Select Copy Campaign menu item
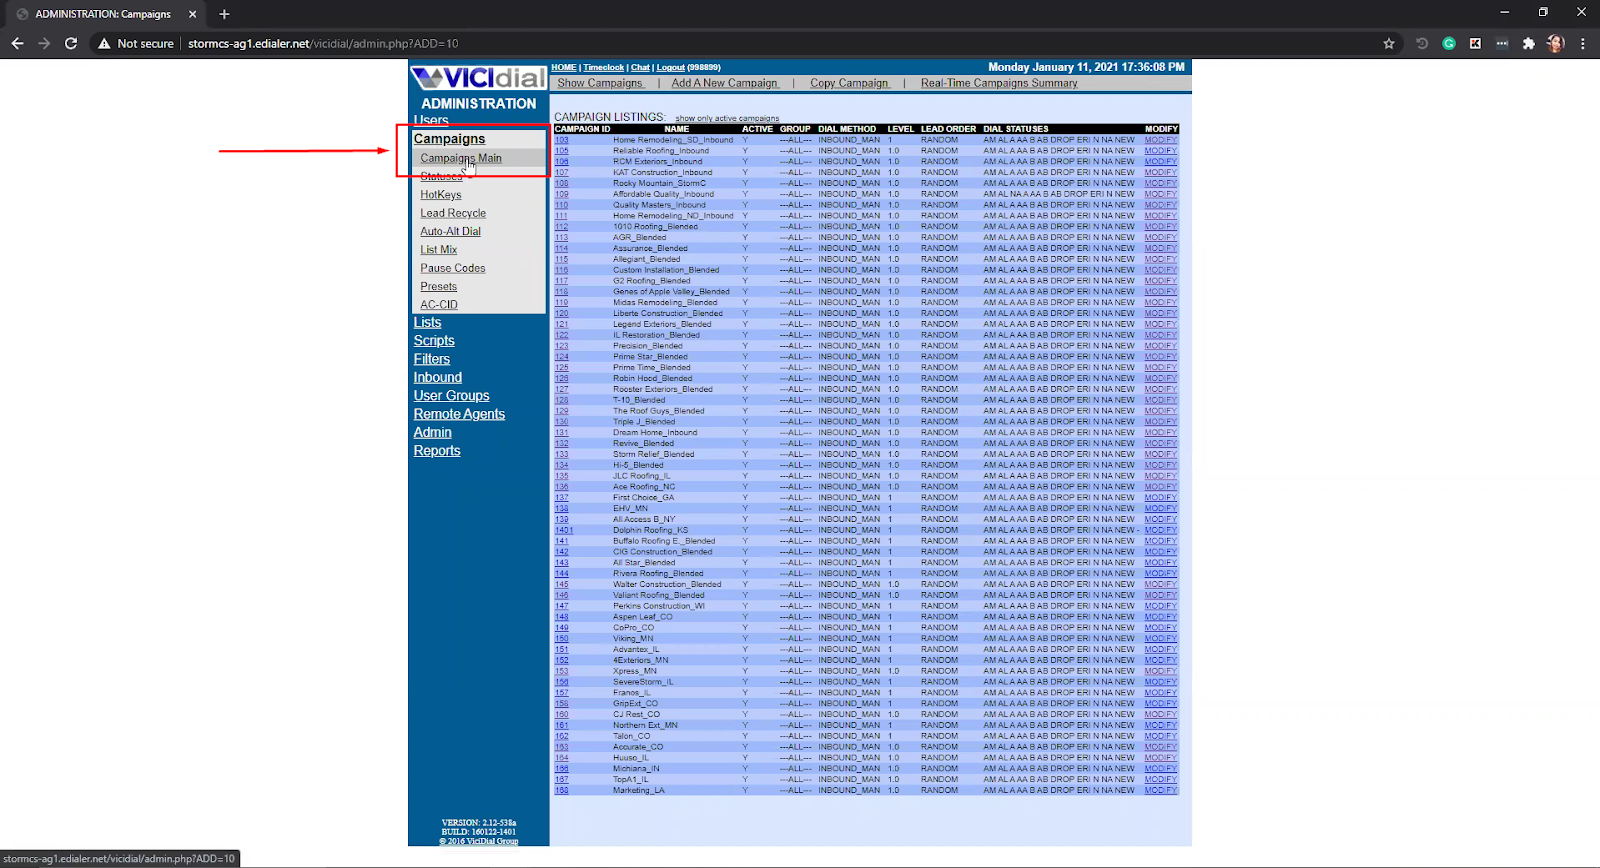The width and height of the screenshot is (1600, 868). click(x=849, y=83)
